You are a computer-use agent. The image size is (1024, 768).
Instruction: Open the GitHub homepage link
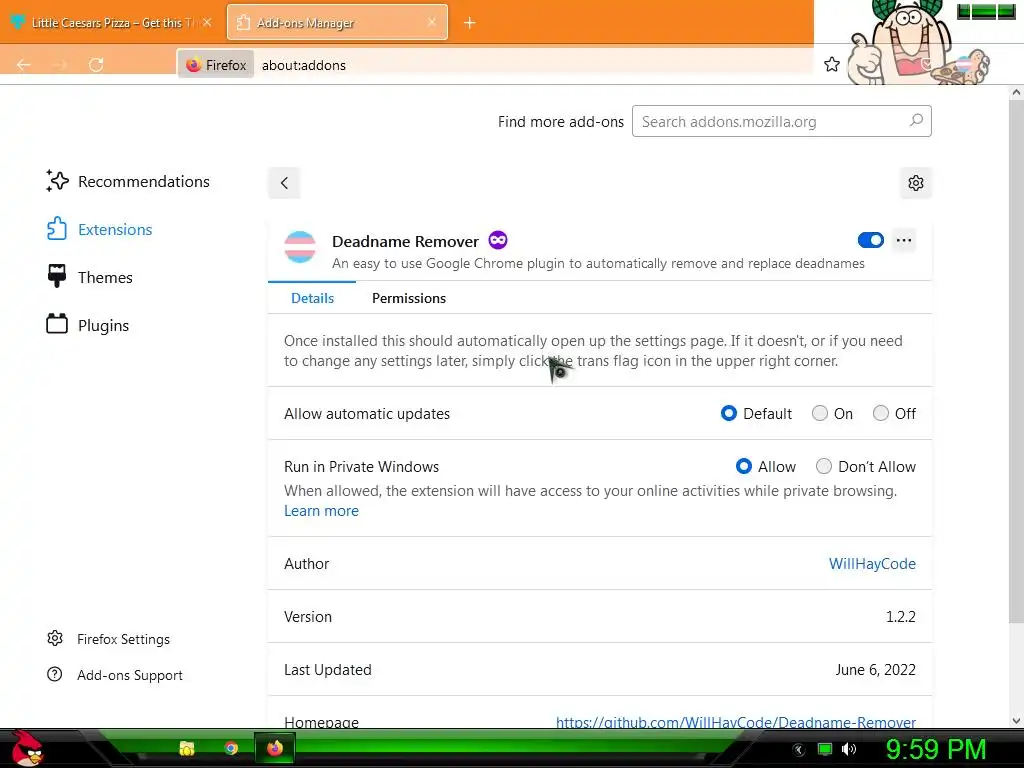point(735,721)
